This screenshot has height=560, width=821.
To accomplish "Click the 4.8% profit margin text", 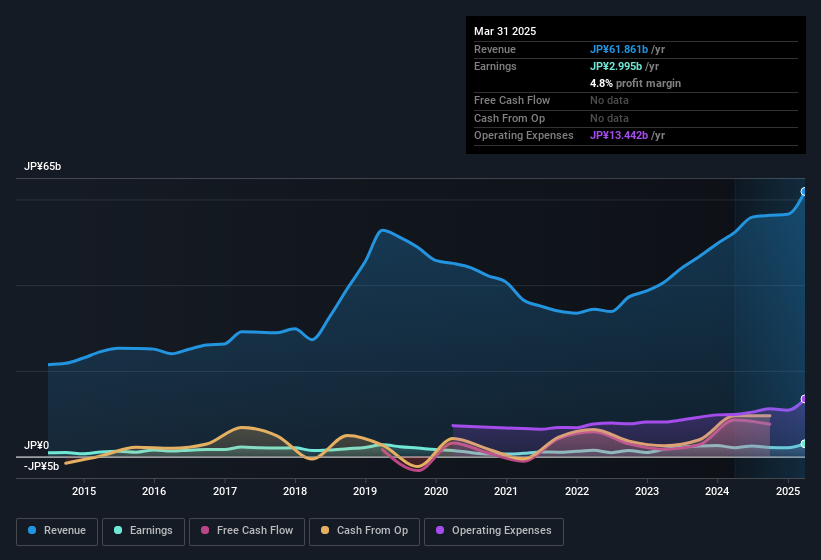I will [636, 83].
